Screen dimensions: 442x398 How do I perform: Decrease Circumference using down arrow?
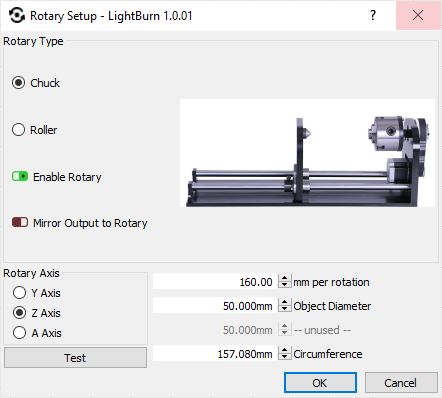284,357
